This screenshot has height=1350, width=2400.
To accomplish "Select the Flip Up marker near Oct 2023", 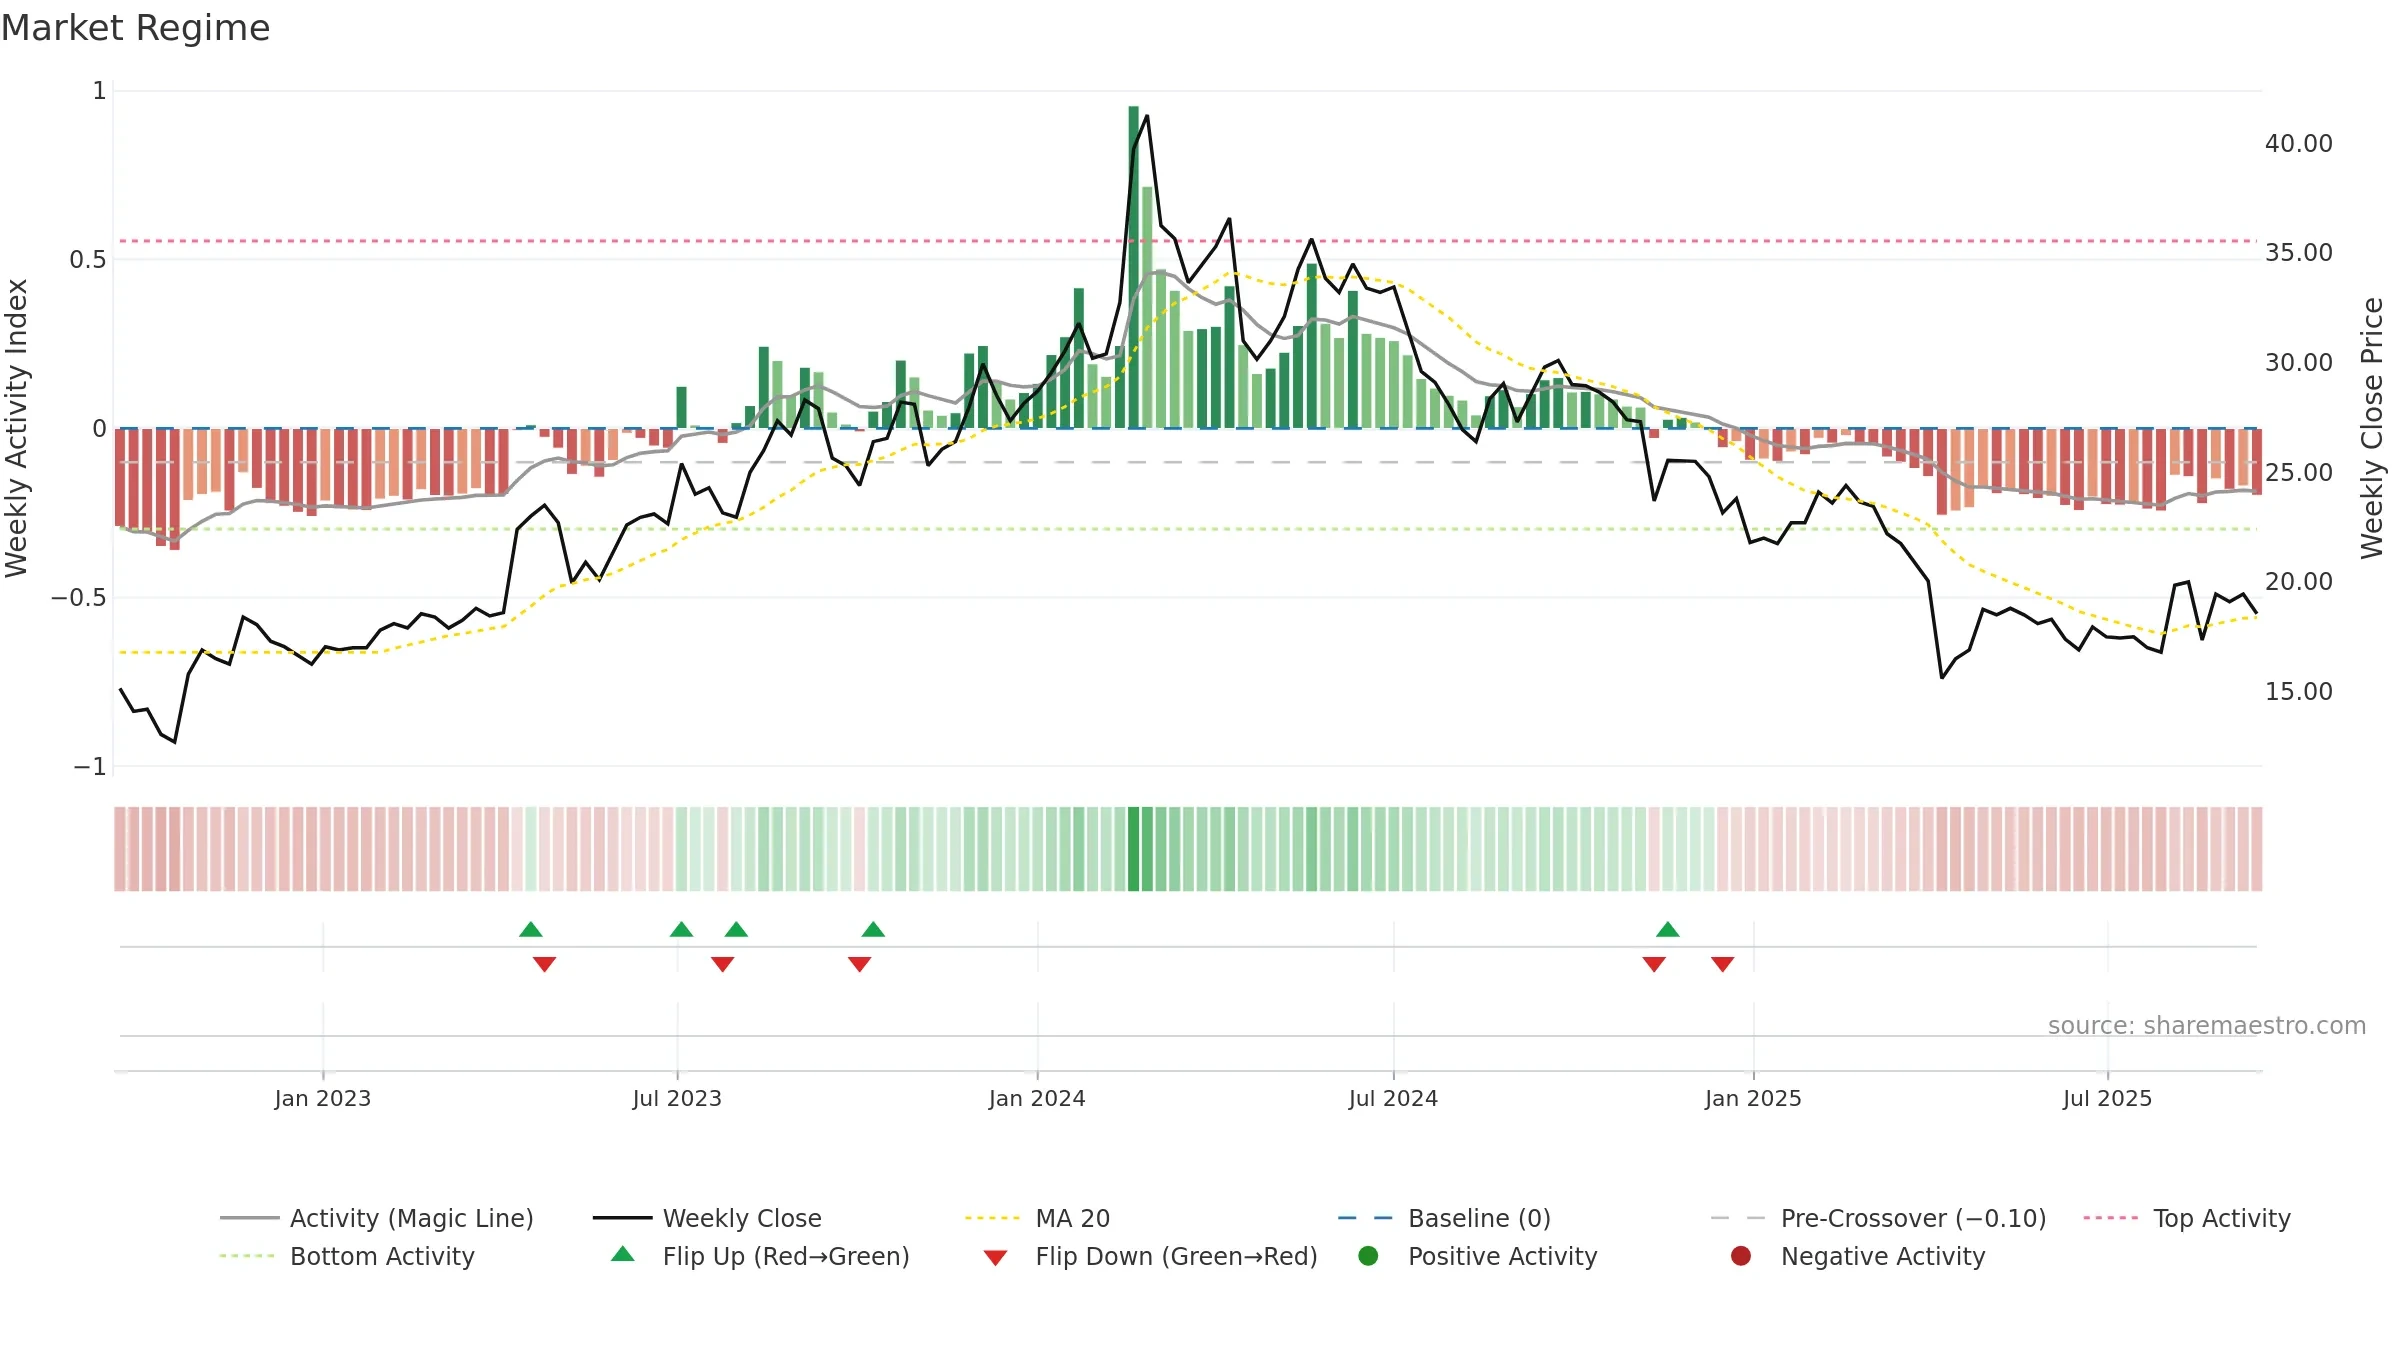I will [x=873, y=930].
